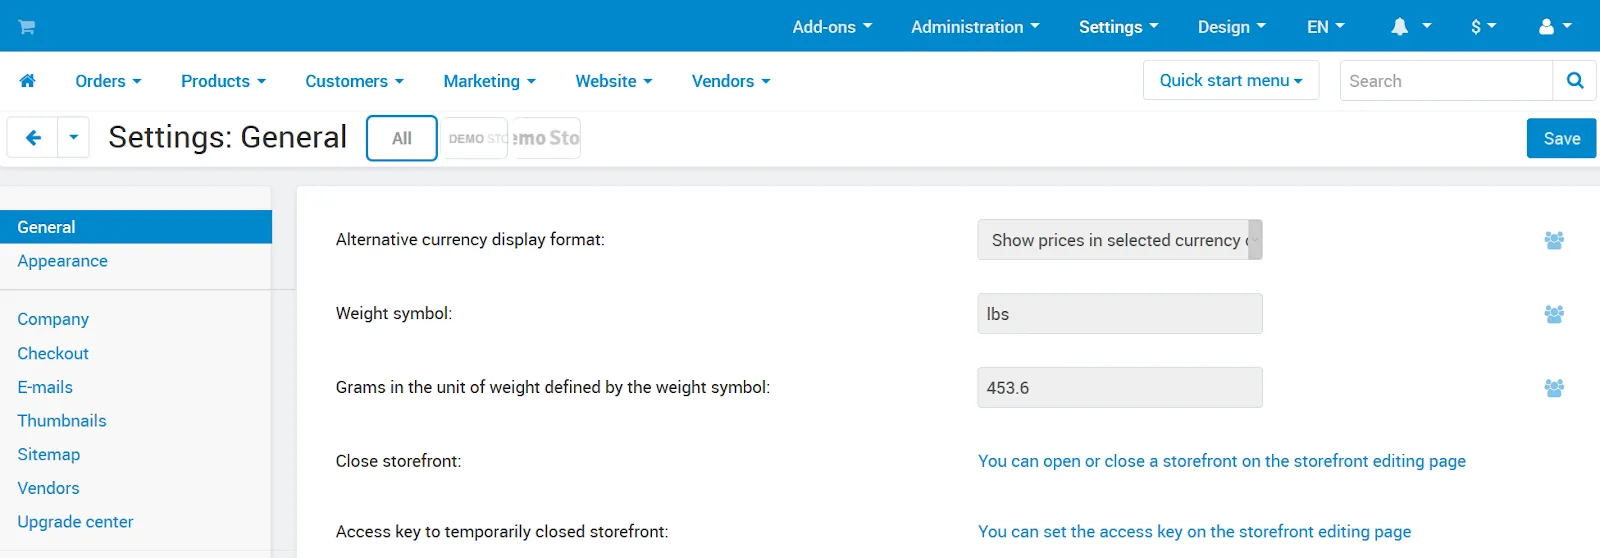Expand the Quick start menu
Screen dimensions: 1600x558
tap(1231, 80)
